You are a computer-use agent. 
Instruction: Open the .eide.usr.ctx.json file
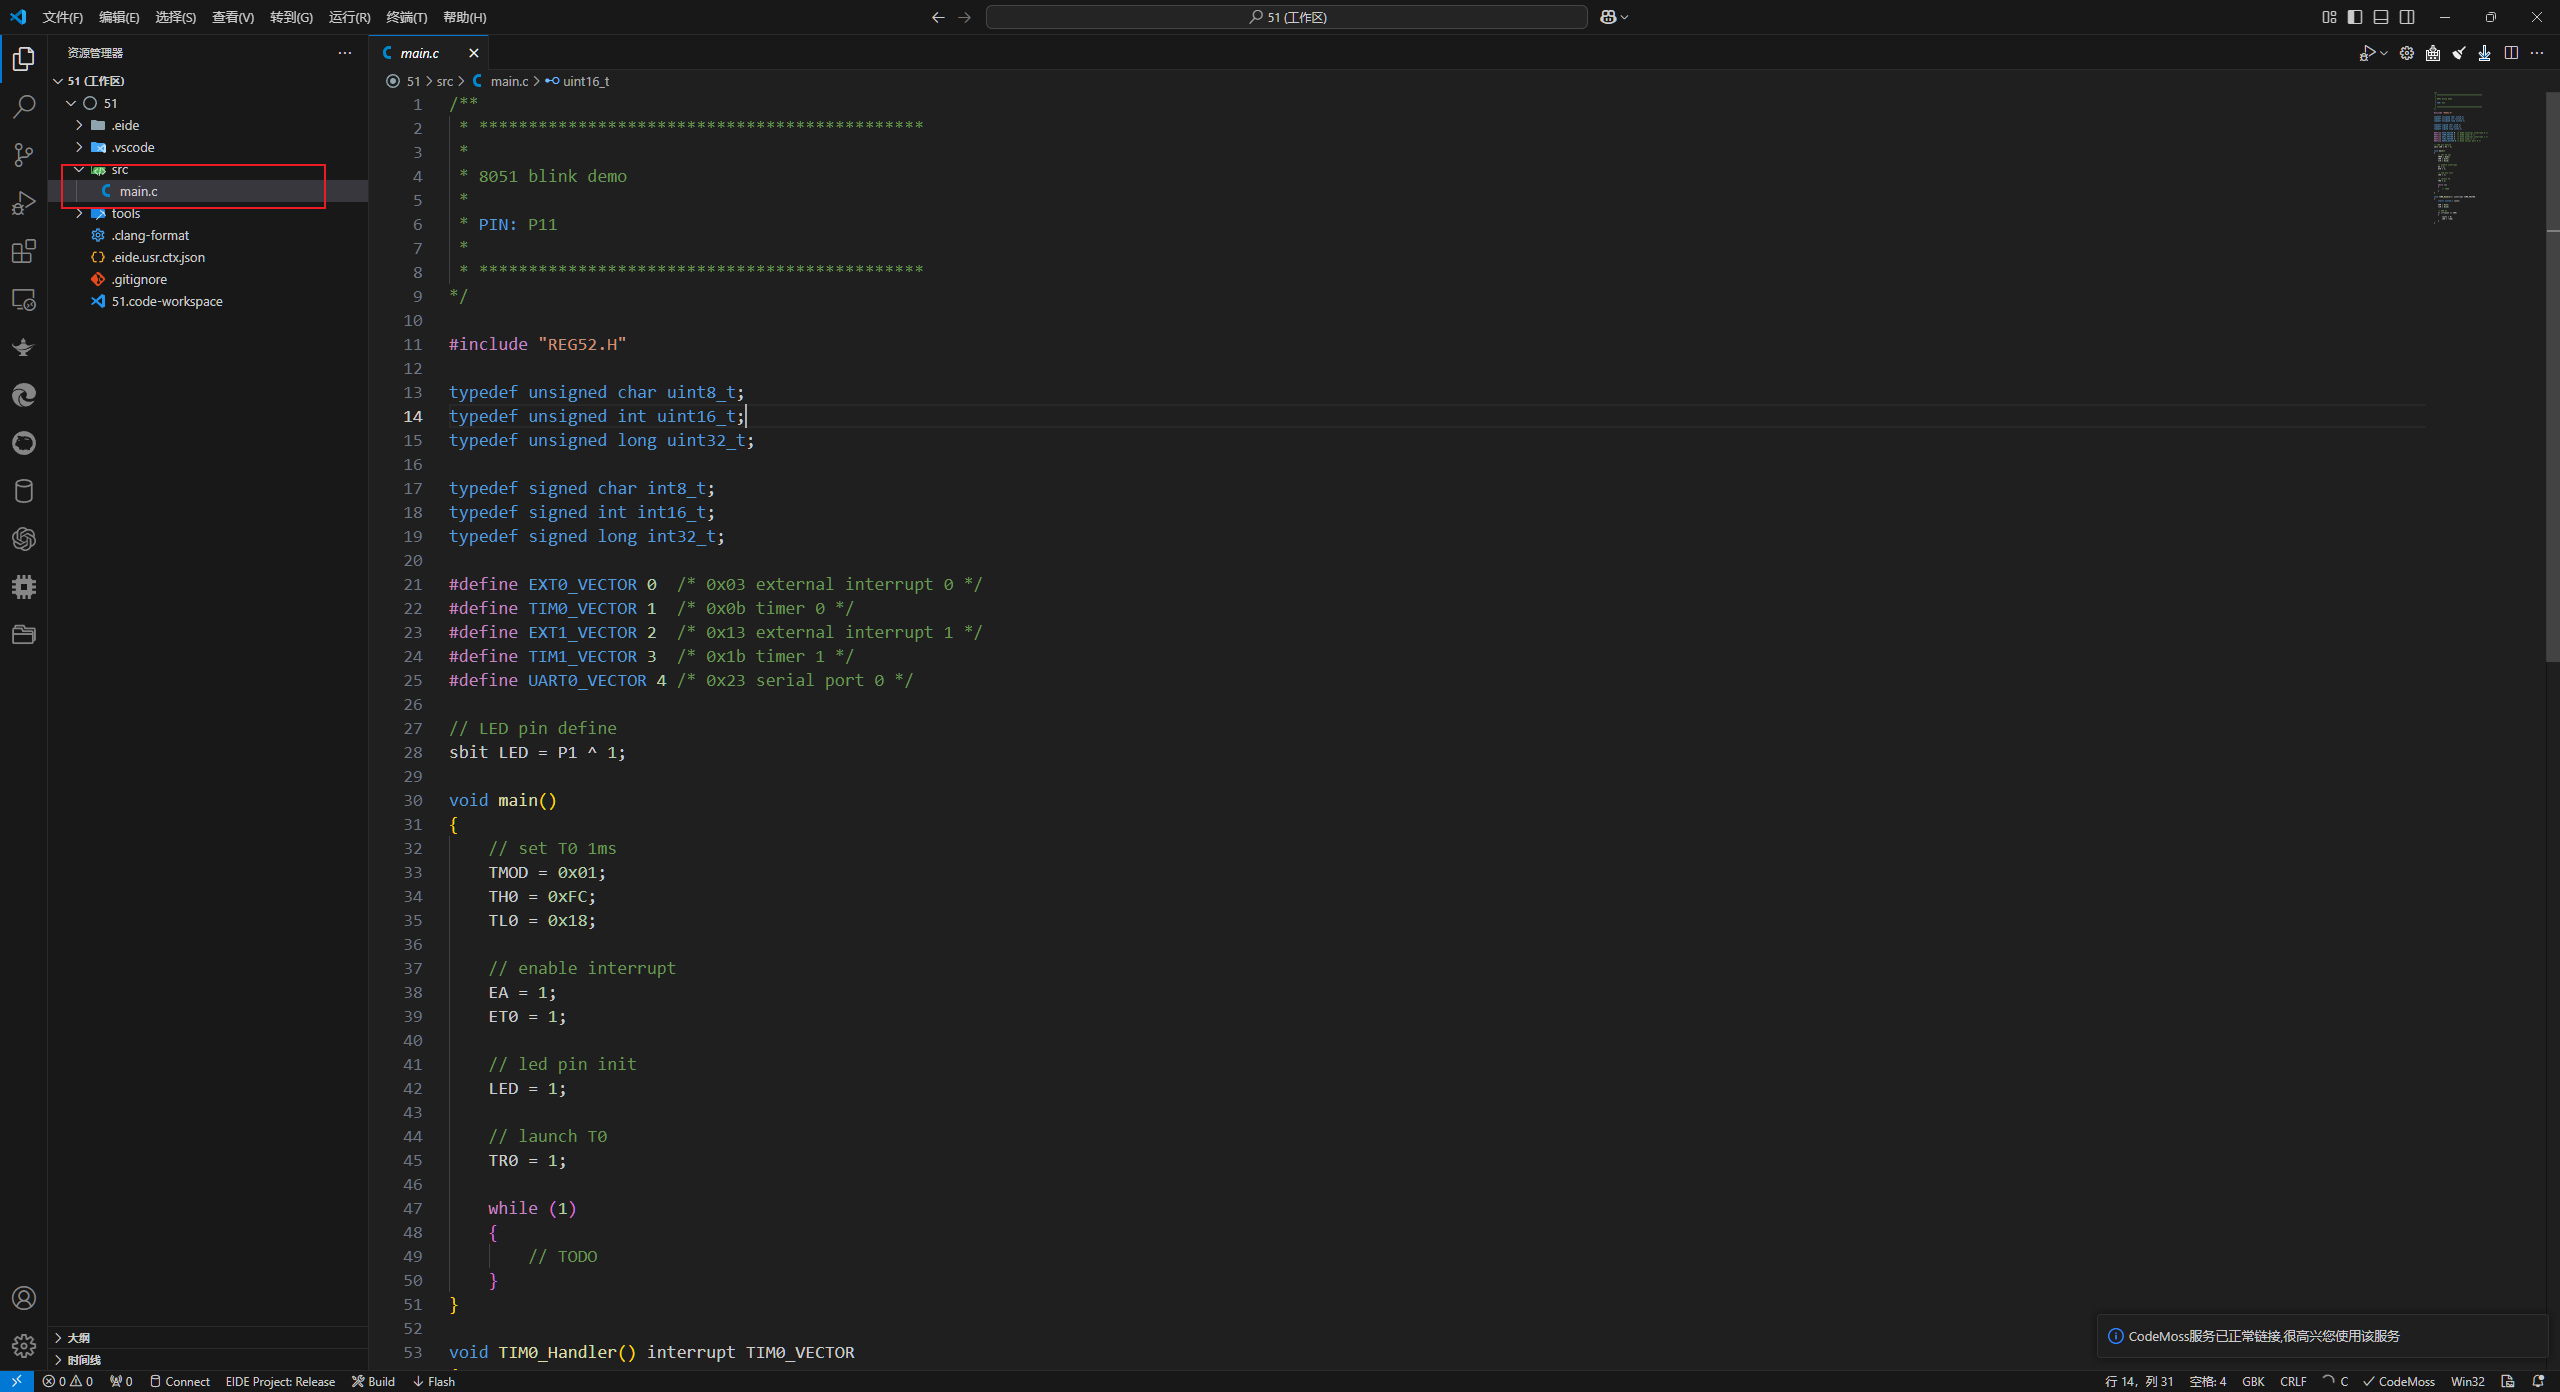(208, 257)
